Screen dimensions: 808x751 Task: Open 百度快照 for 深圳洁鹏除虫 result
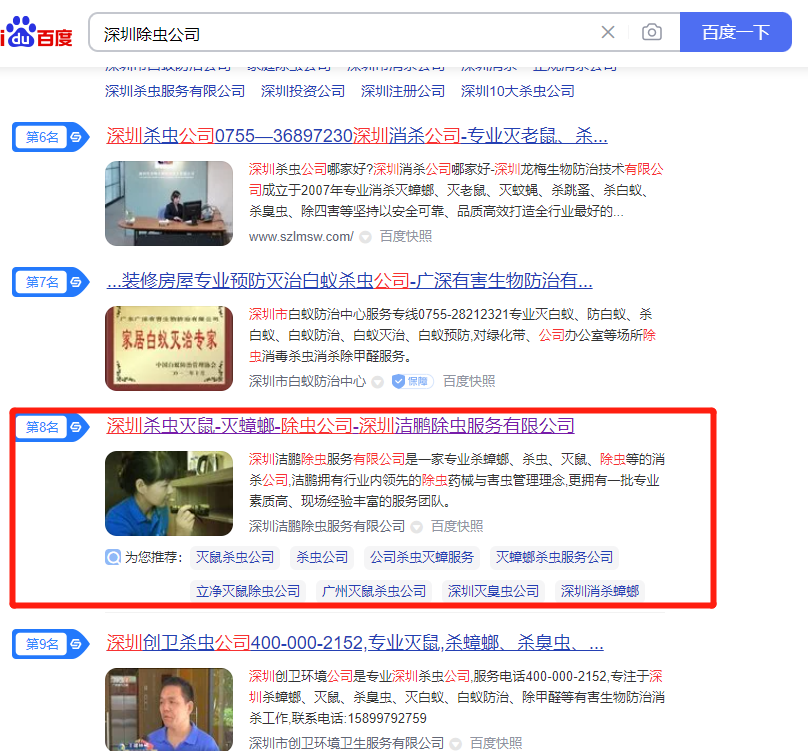(457, 526)
